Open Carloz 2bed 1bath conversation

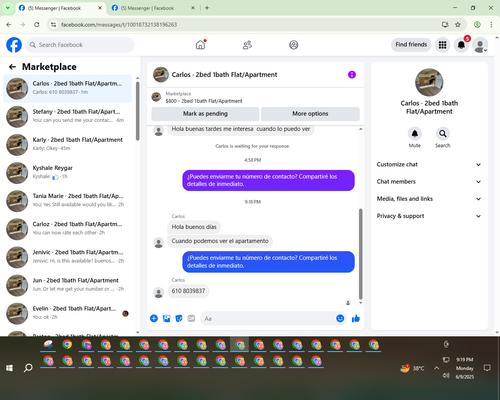pos(67,229)
